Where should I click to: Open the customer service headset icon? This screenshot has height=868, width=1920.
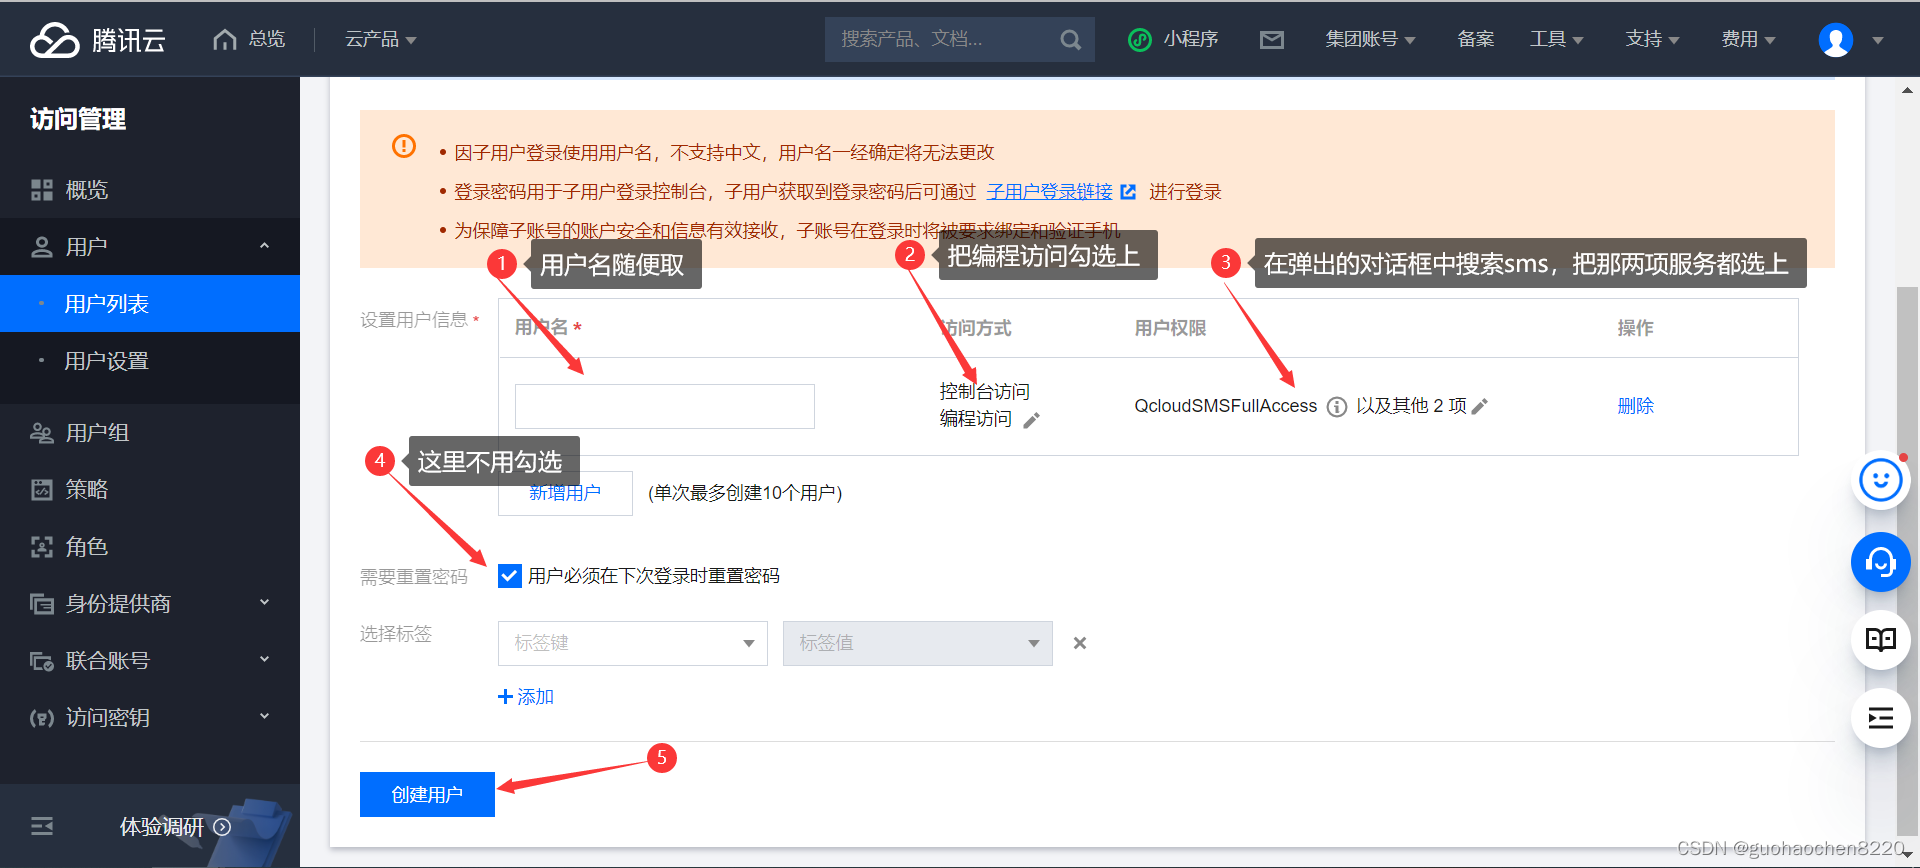coord(1881,562)
